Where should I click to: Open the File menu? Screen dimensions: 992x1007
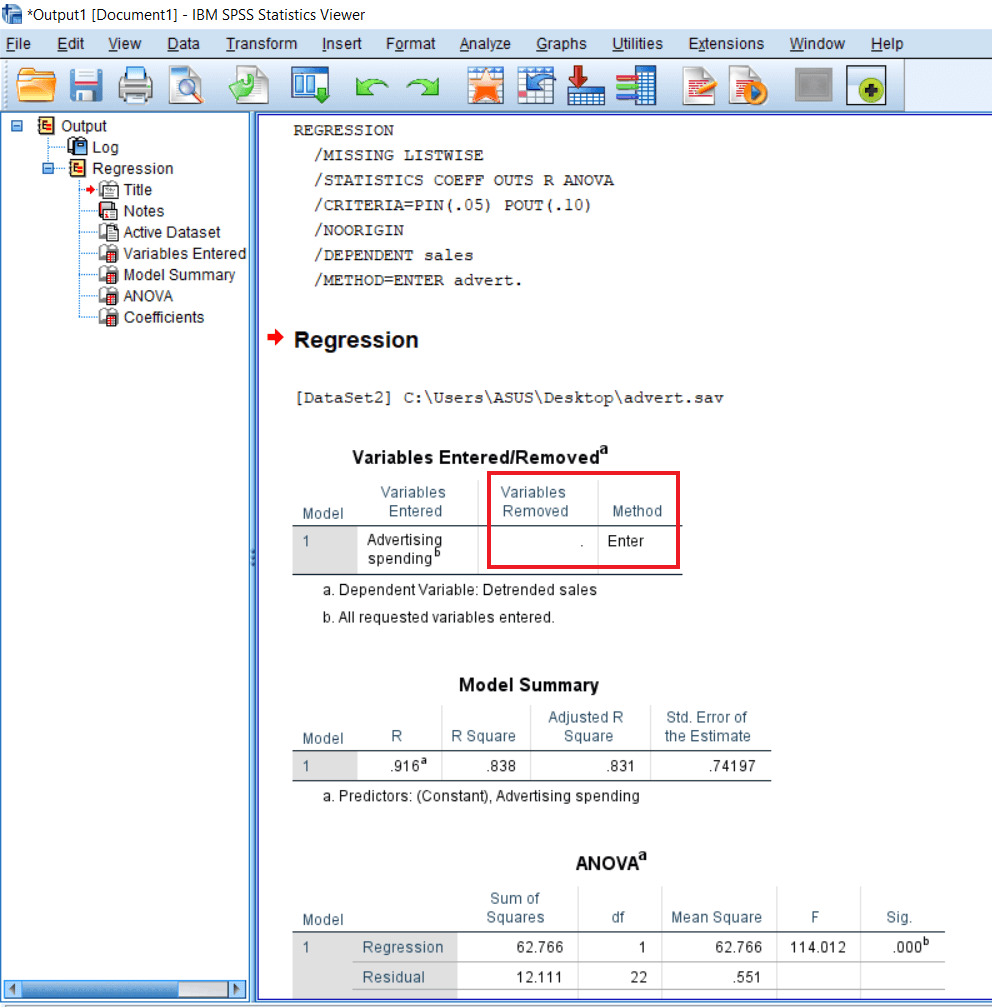pyautogui.click(x=18, y=44)
